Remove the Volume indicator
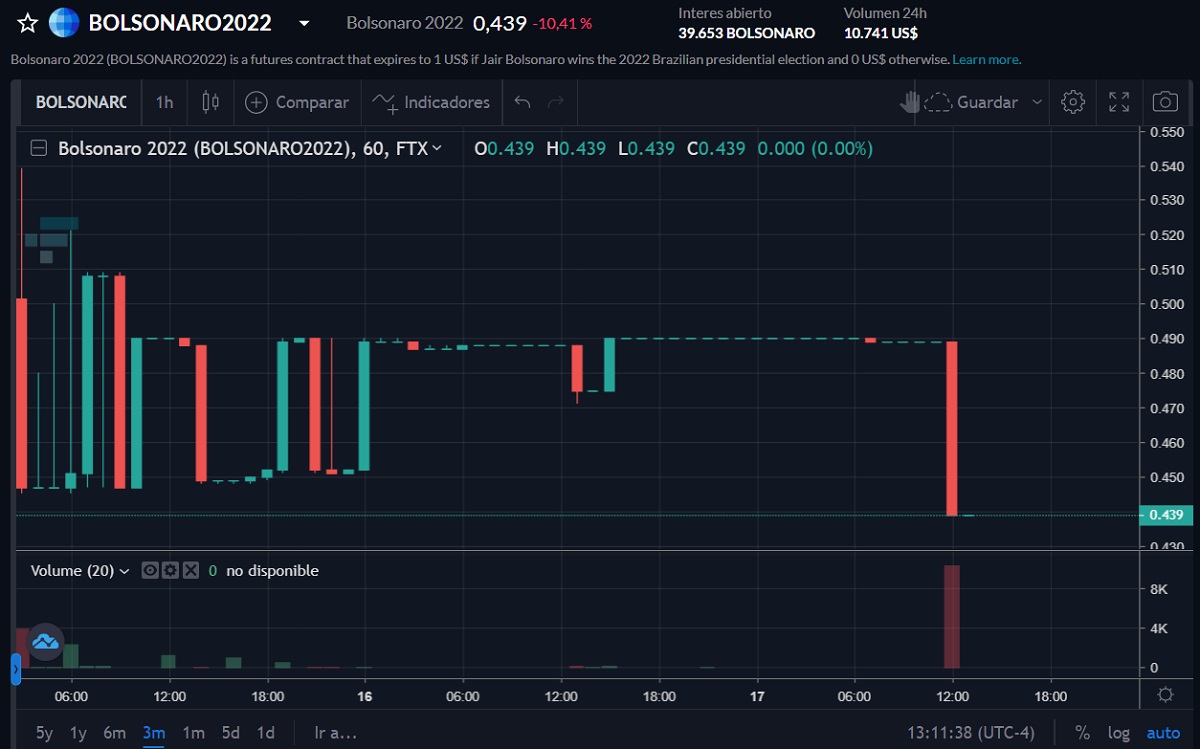Viewport: 1200px width, 749px height. [190, 570]
